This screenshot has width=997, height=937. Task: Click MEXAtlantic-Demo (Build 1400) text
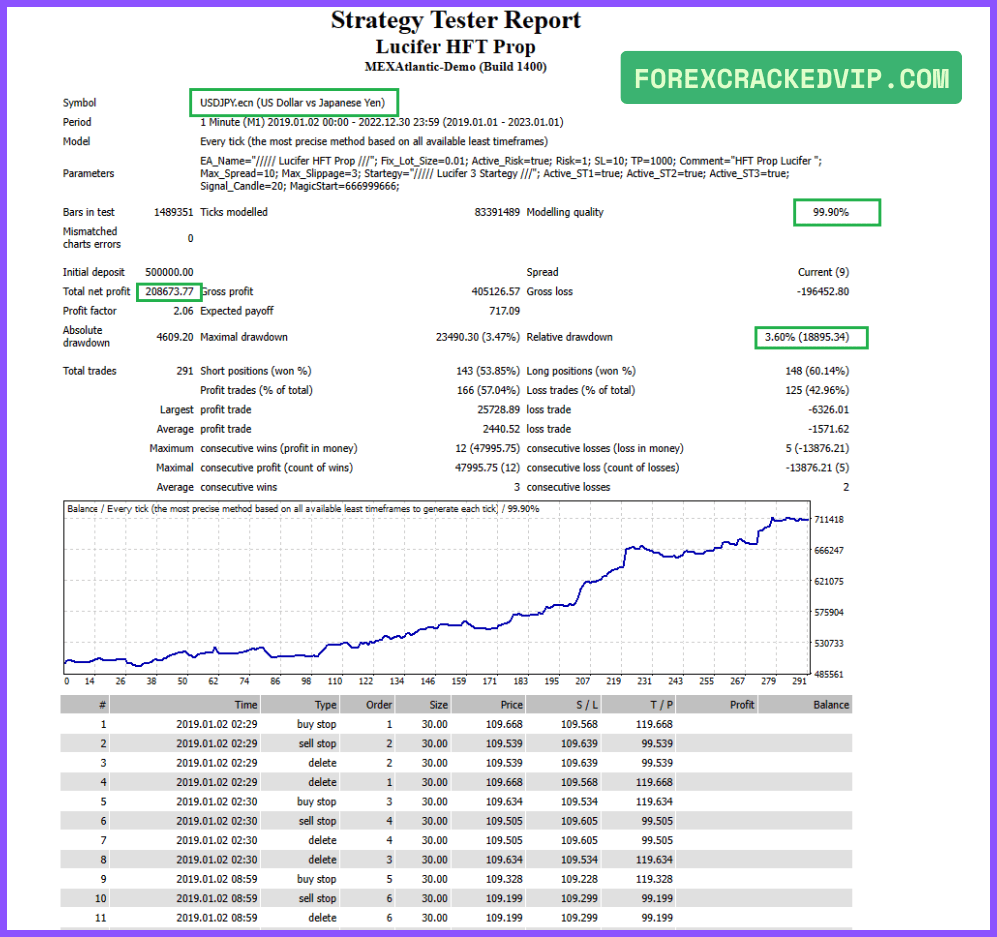click(x=455, y=67)
